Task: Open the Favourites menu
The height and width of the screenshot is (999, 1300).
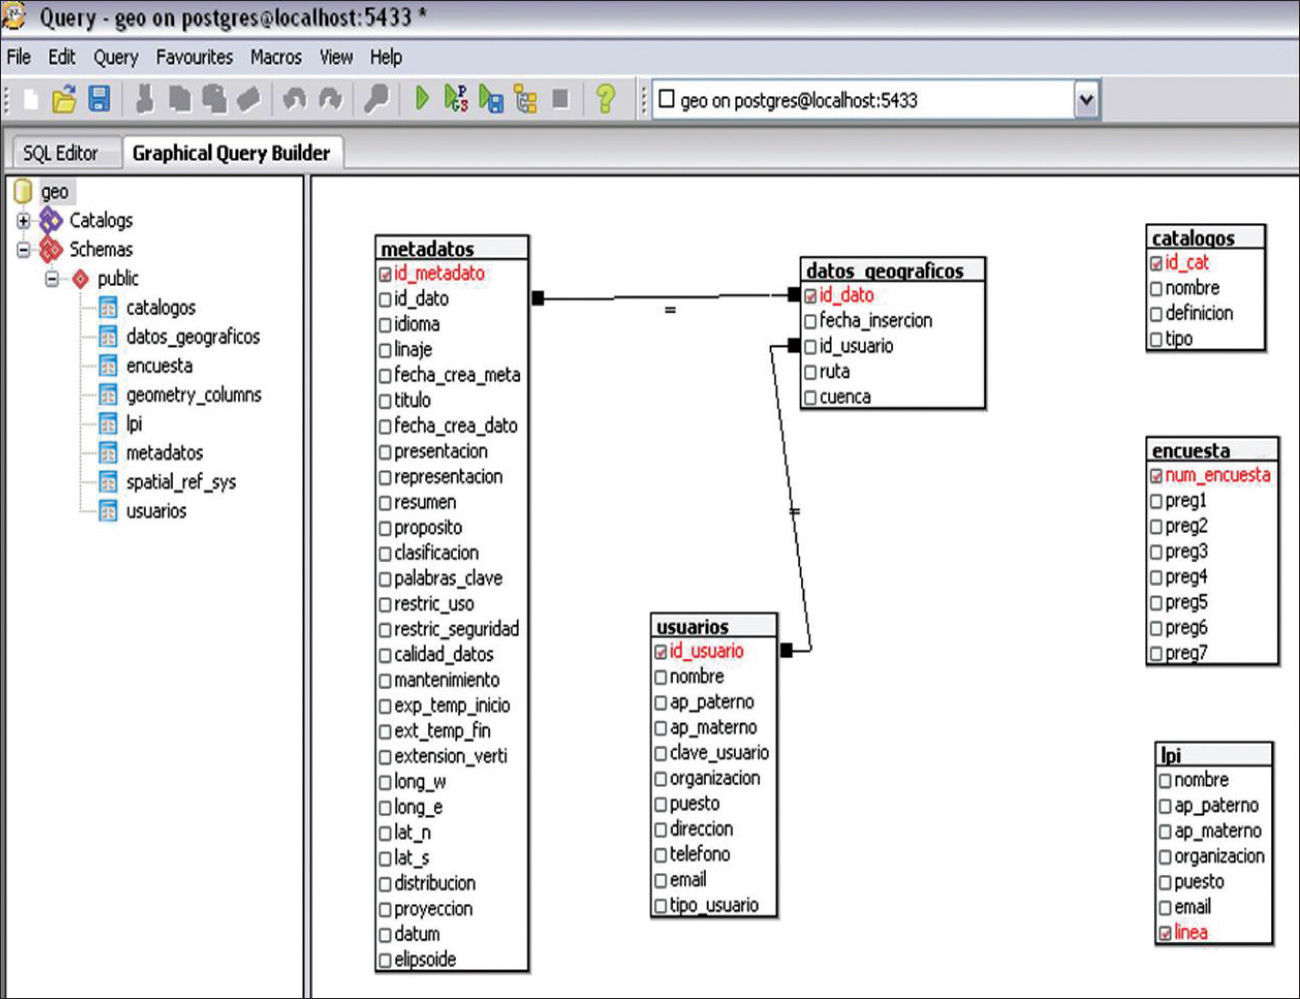Action: (x=194, y=57)
